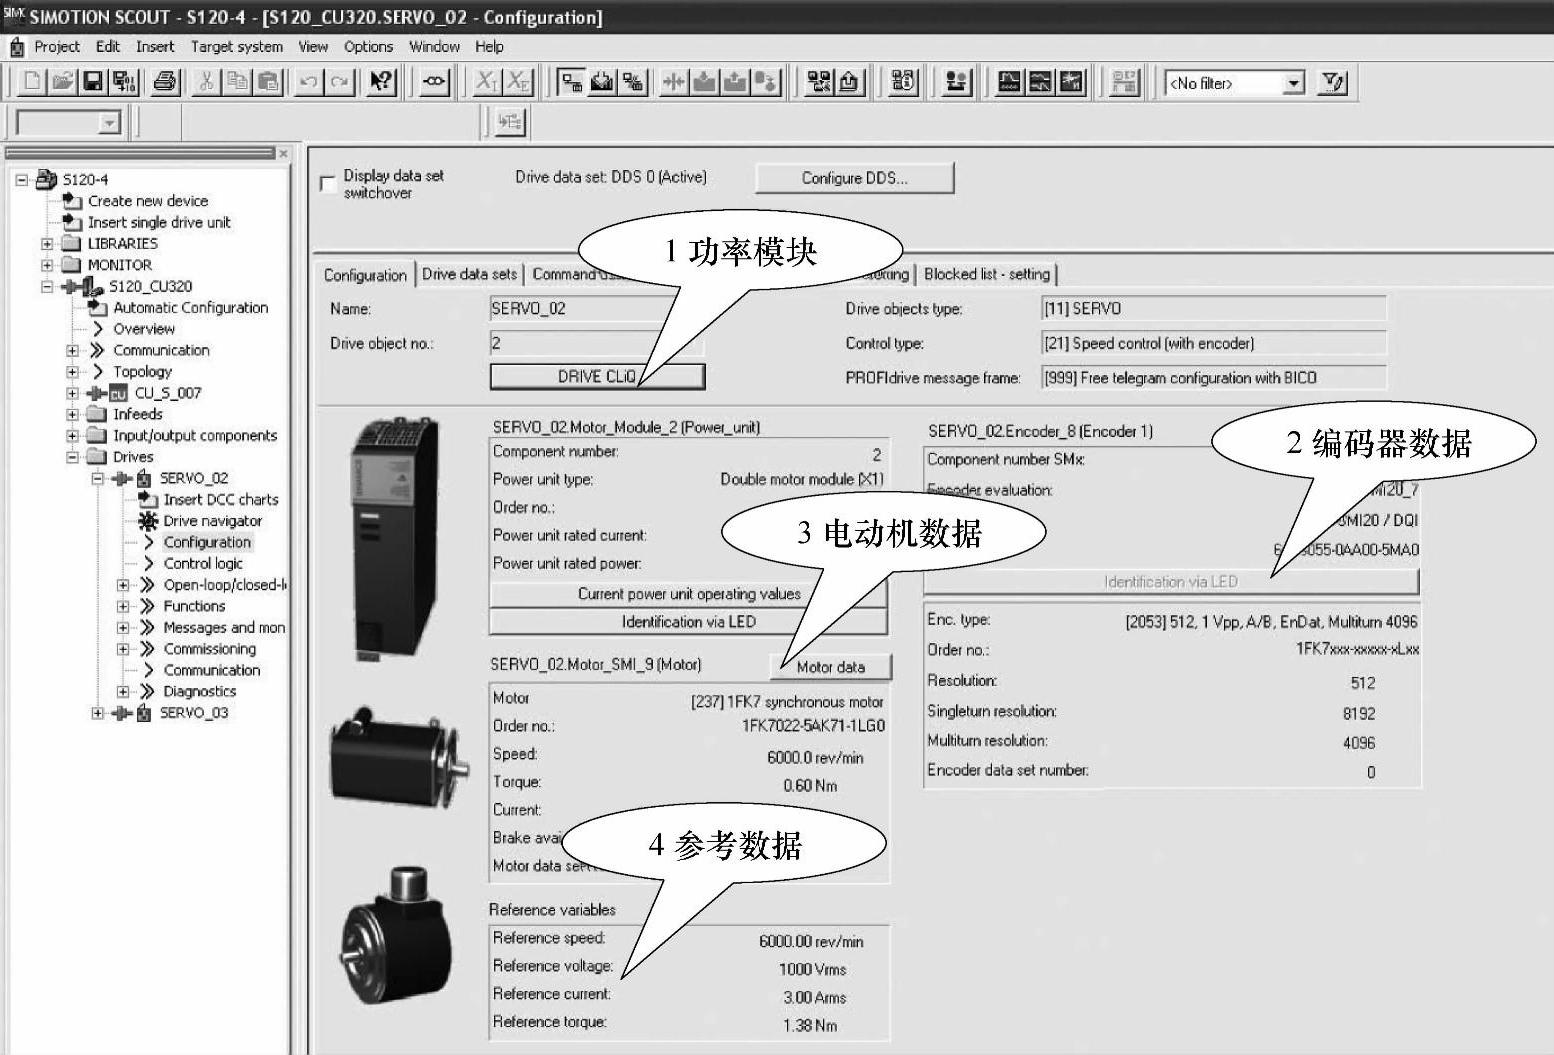The width and height of the screenshot is (1554, 1055).
Task: Open the Options menu
Action: coord(368,46)
